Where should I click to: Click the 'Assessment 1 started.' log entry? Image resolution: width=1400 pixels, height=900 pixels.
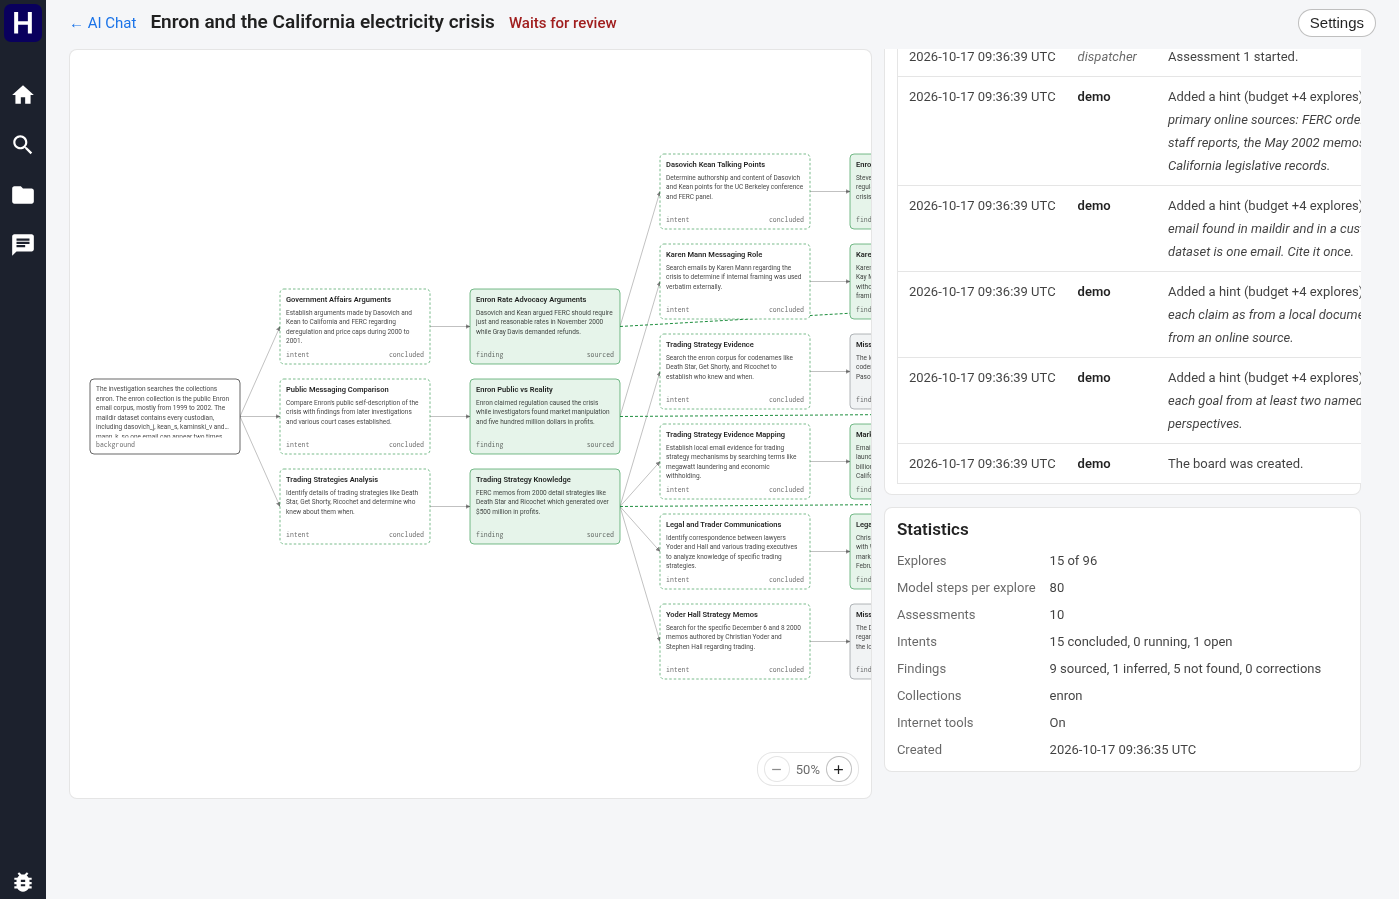1233,57
